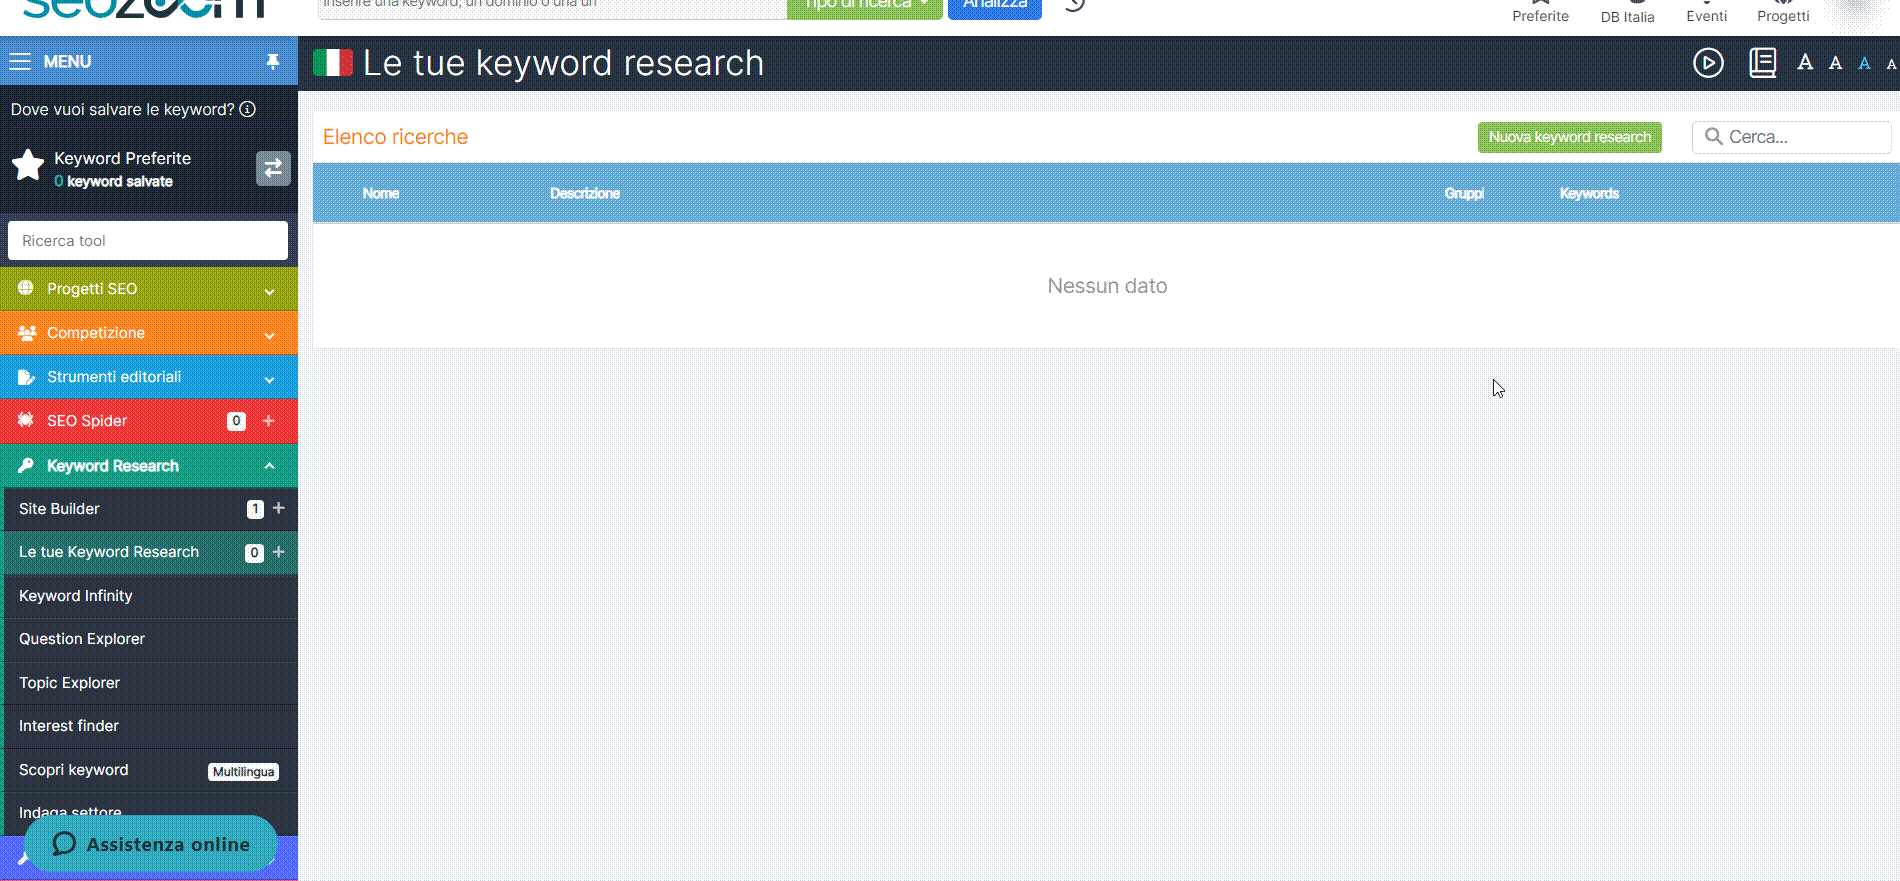Open search history clock icon
This screenshot has height=881, width=1900.
click(x=1075, y=5)
